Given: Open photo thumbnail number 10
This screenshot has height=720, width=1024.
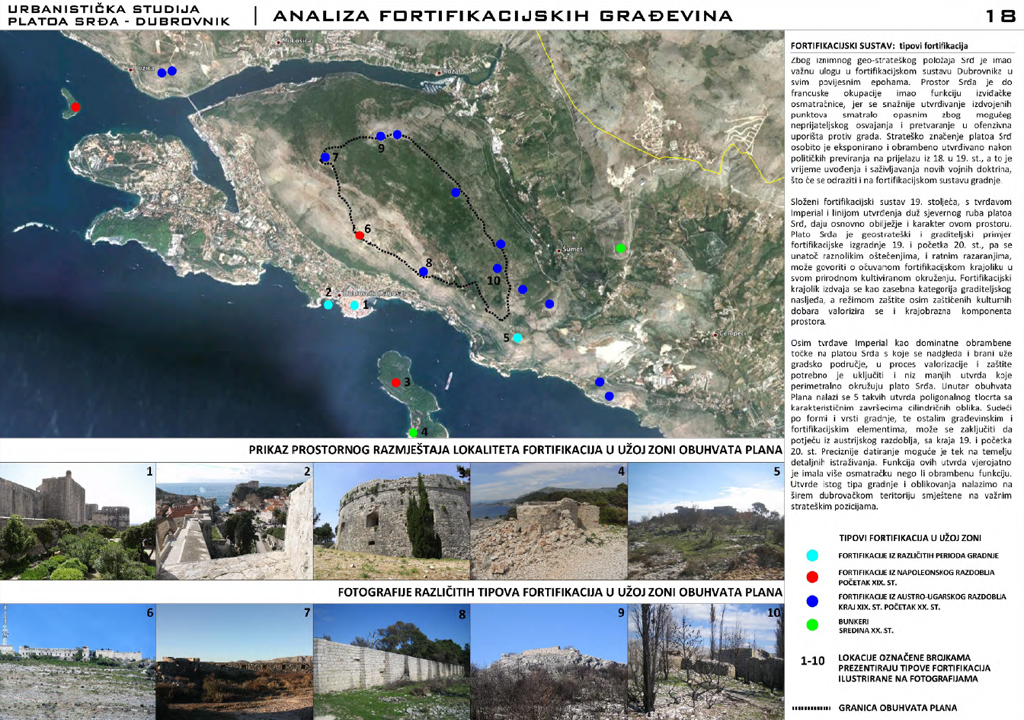Looking at the screenshot, I should click(705, 661).
